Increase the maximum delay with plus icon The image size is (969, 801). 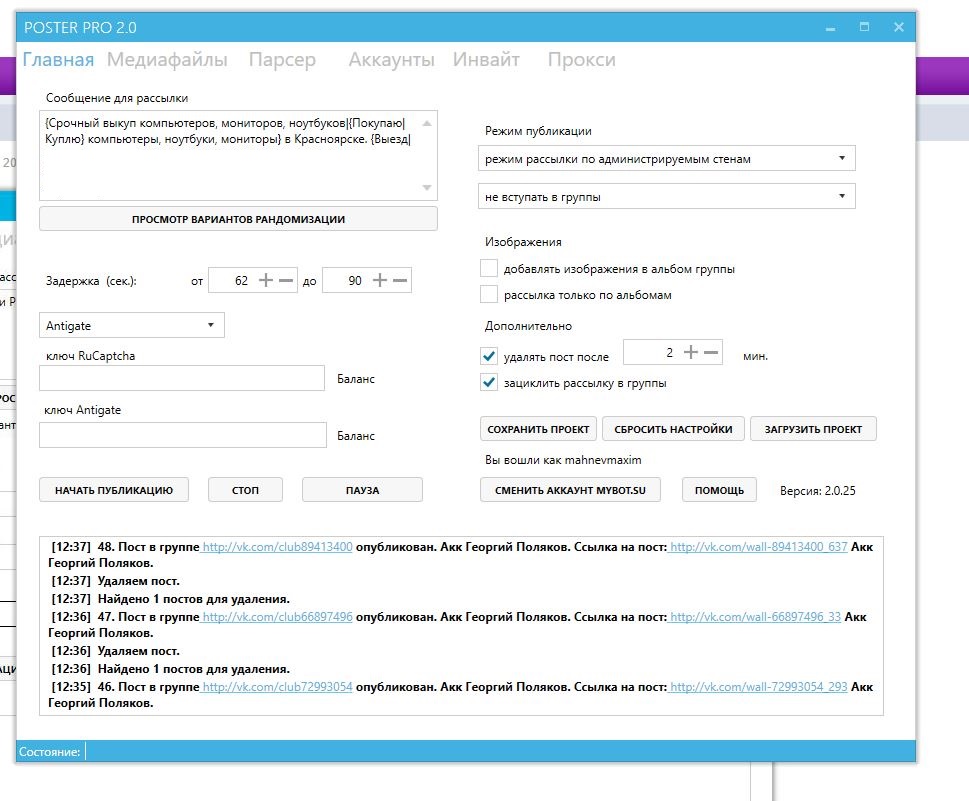(380, 281)
